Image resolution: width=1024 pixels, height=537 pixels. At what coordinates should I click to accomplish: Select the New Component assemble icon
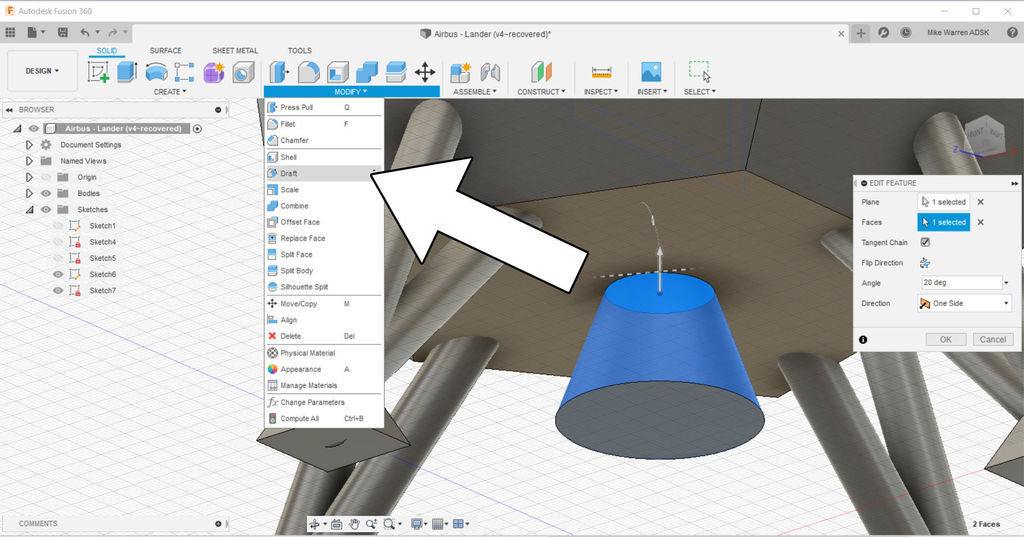pyautogui.click(x=460, y=72)
